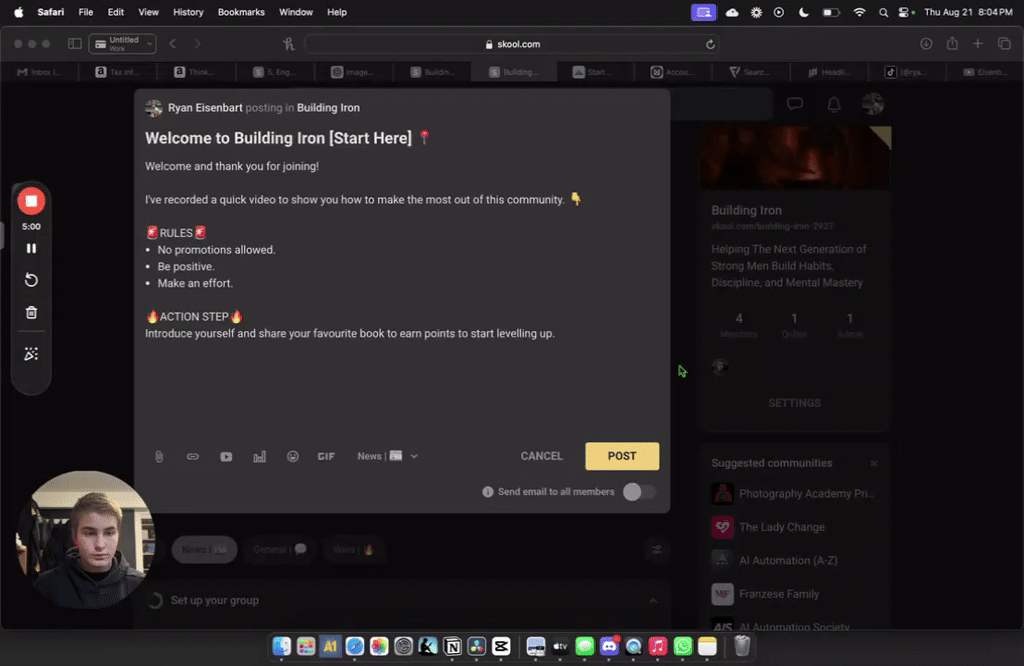Click the 'Be positive.' rule line
Image resolution: width=1024 pixels, height=666 pixels.
point(185,266)
